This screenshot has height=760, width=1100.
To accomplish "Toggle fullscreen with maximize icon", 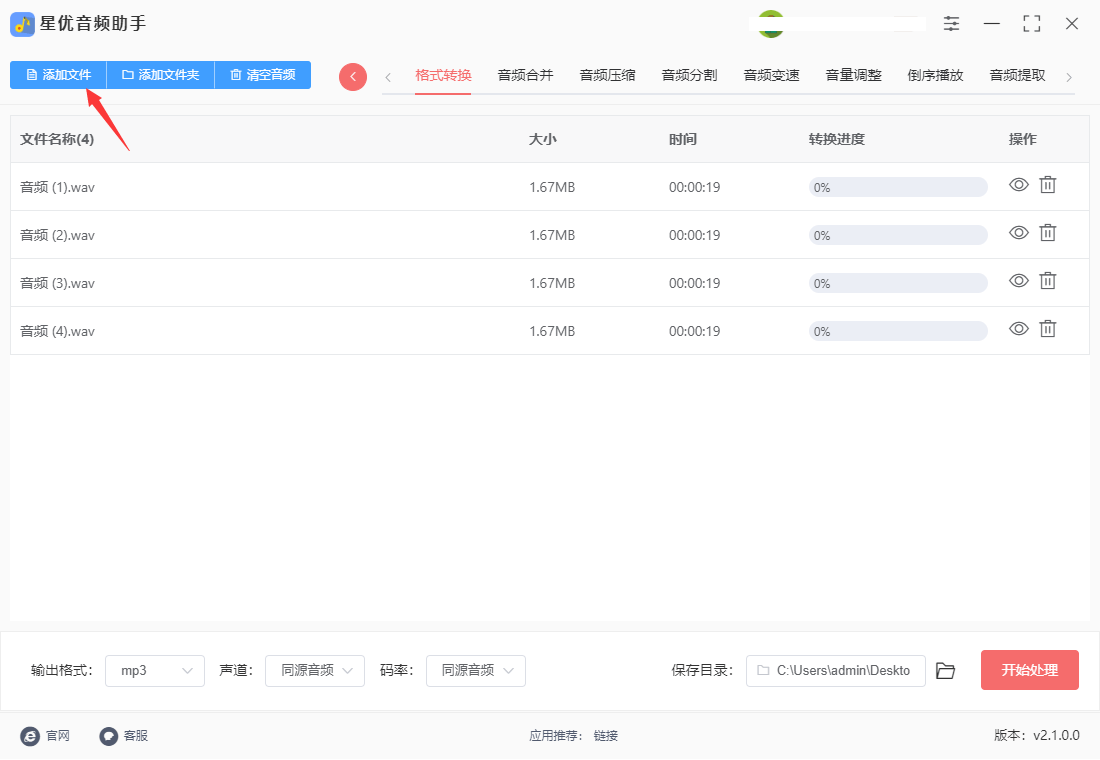I will point(1032,23).
